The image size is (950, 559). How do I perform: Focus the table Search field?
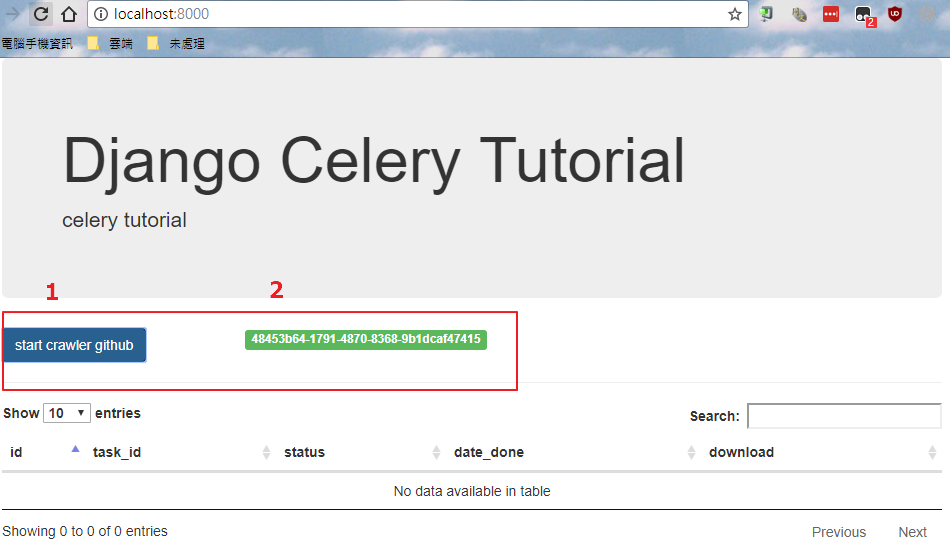(844, 415)
